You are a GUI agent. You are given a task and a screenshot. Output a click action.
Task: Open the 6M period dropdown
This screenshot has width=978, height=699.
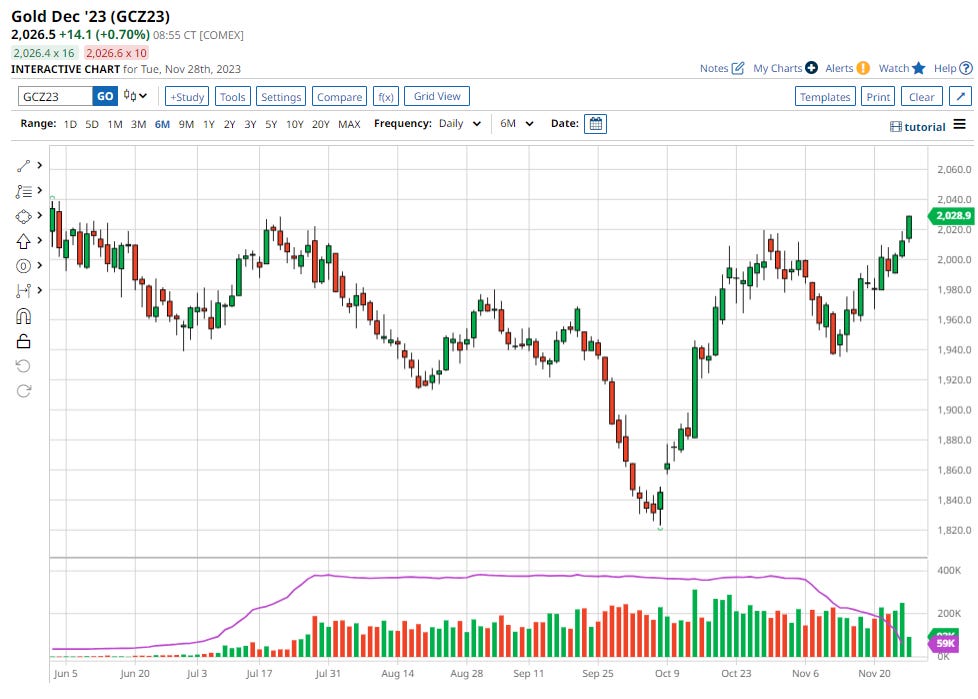pyautogui.click(x=517, y=124)
